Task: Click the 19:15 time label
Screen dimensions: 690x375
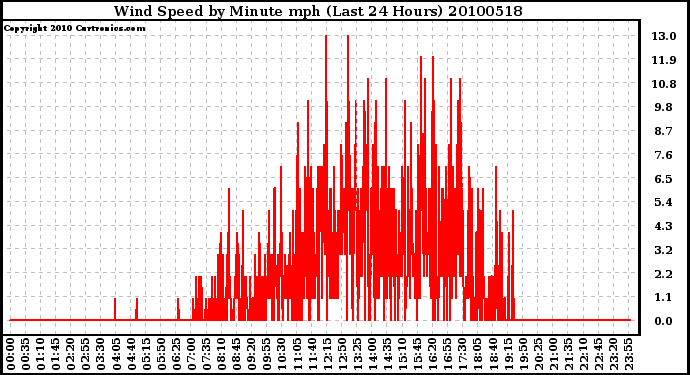Action: tap(507, 355)
